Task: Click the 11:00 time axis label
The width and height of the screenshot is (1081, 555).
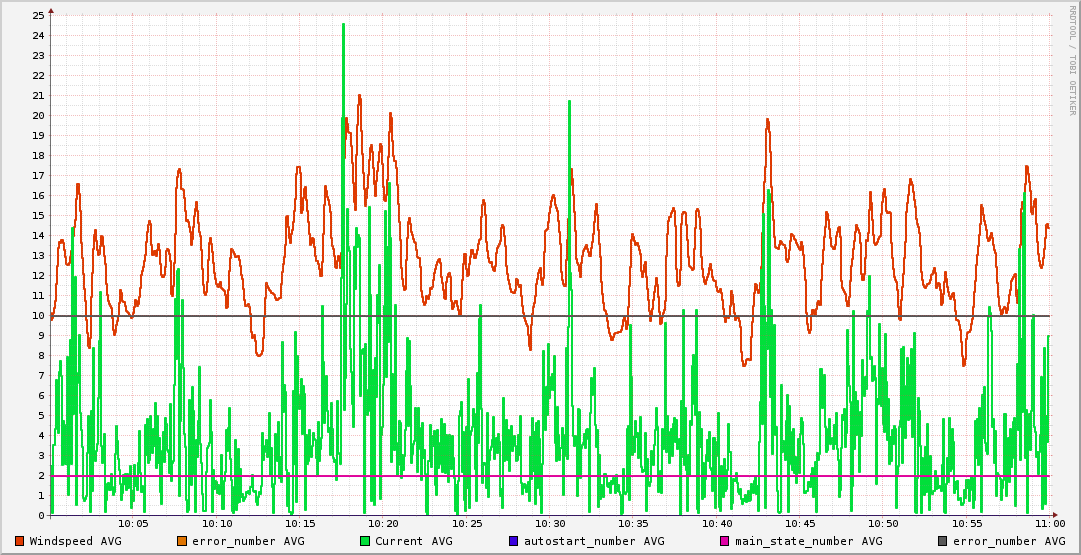Action: (x=1050, y=524)
